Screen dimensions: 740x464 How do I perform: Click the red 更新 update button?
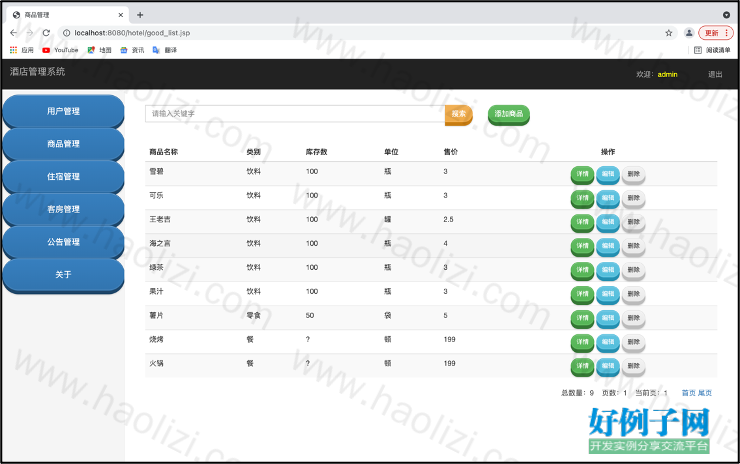point(715,33)
